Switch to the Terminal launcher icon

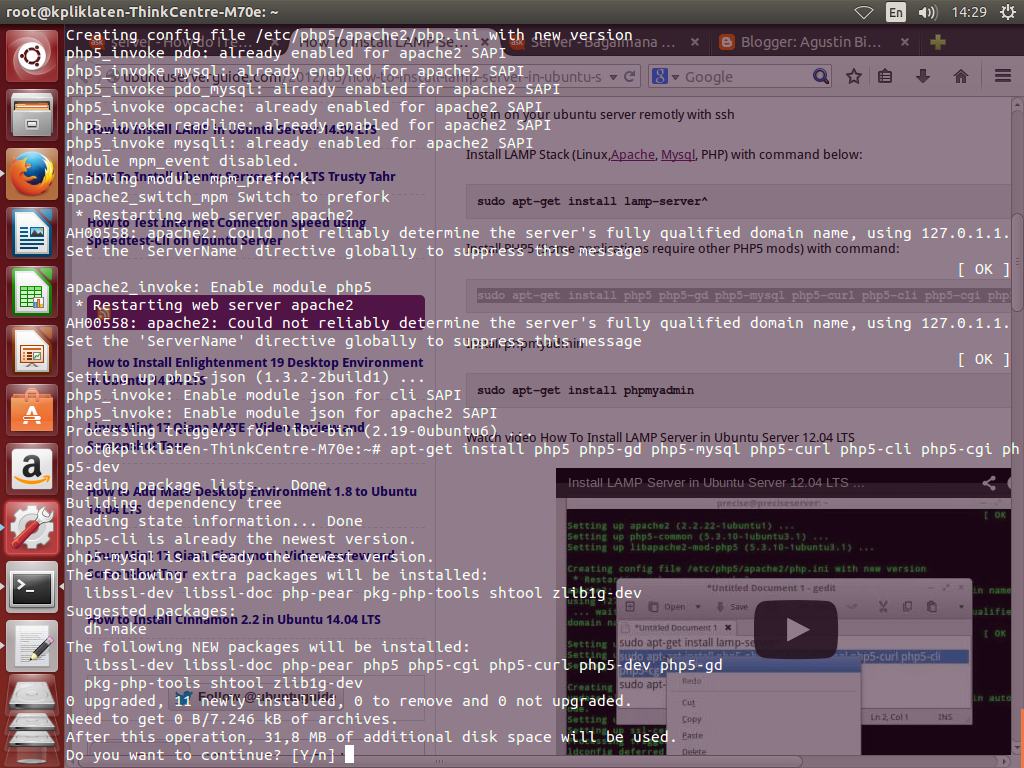click(x=31, y=586)
